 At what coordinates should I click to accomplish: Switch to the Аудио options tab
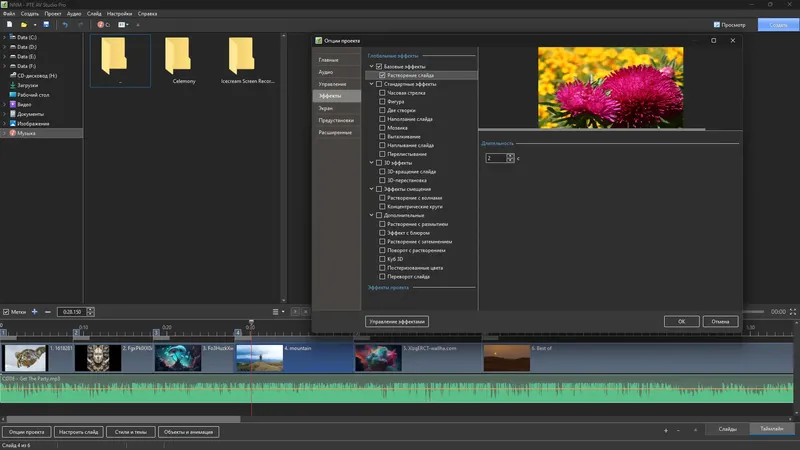click(327, 72)
